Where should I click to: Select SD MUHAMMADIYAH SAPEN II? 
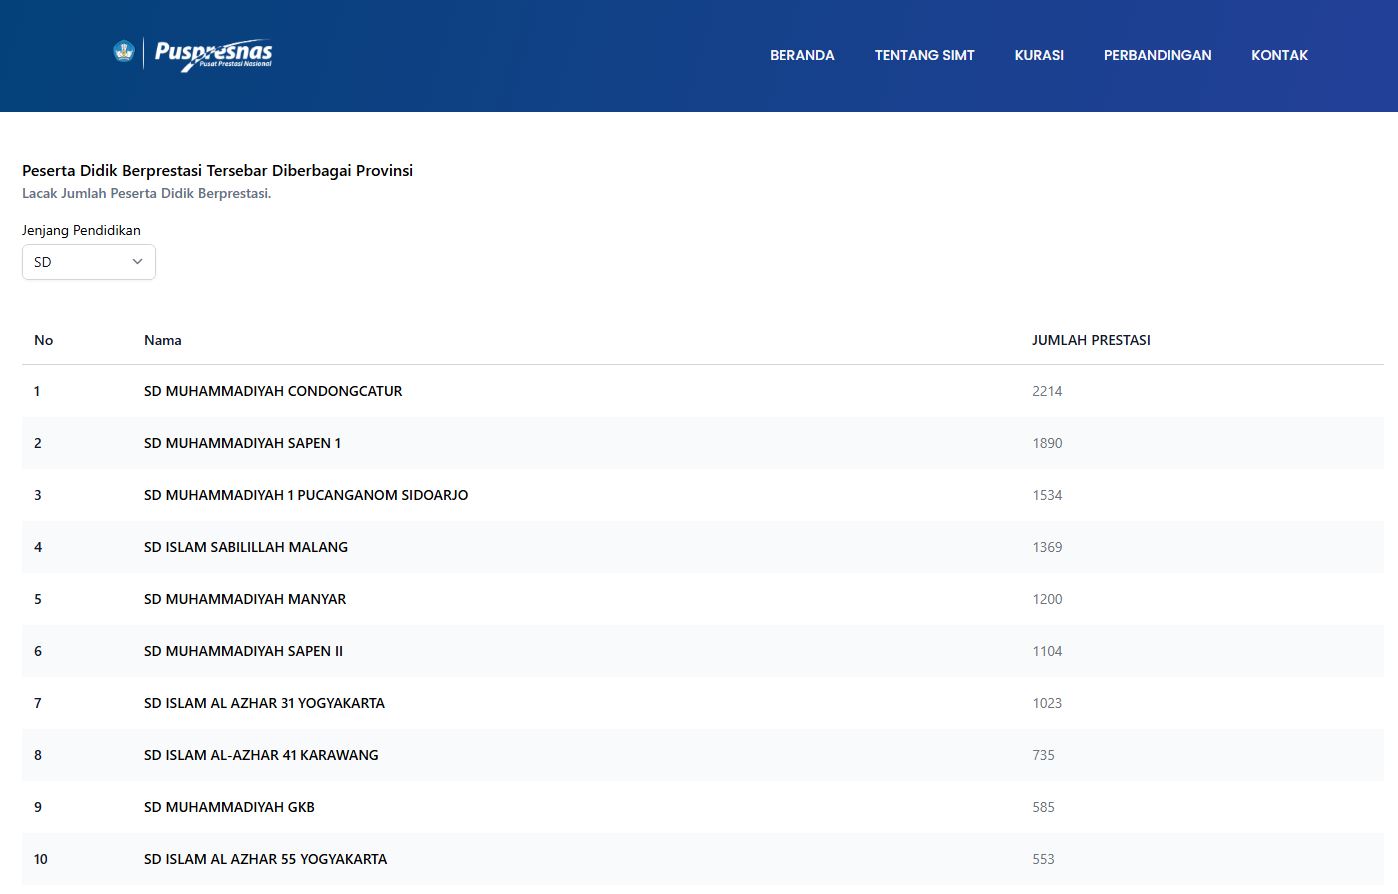(x=243, y=651)
